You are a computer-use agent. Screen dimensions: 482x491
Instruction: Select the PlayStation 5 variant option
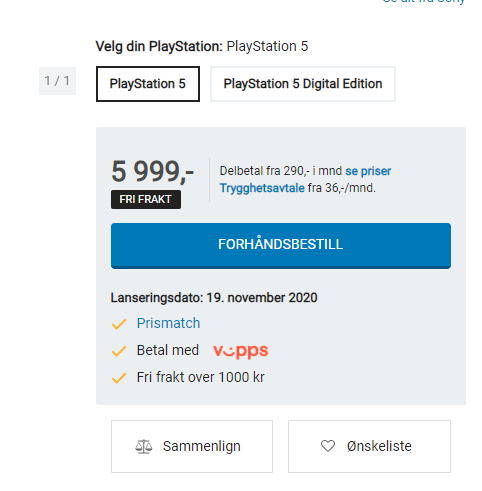click(x=148, y=84)
